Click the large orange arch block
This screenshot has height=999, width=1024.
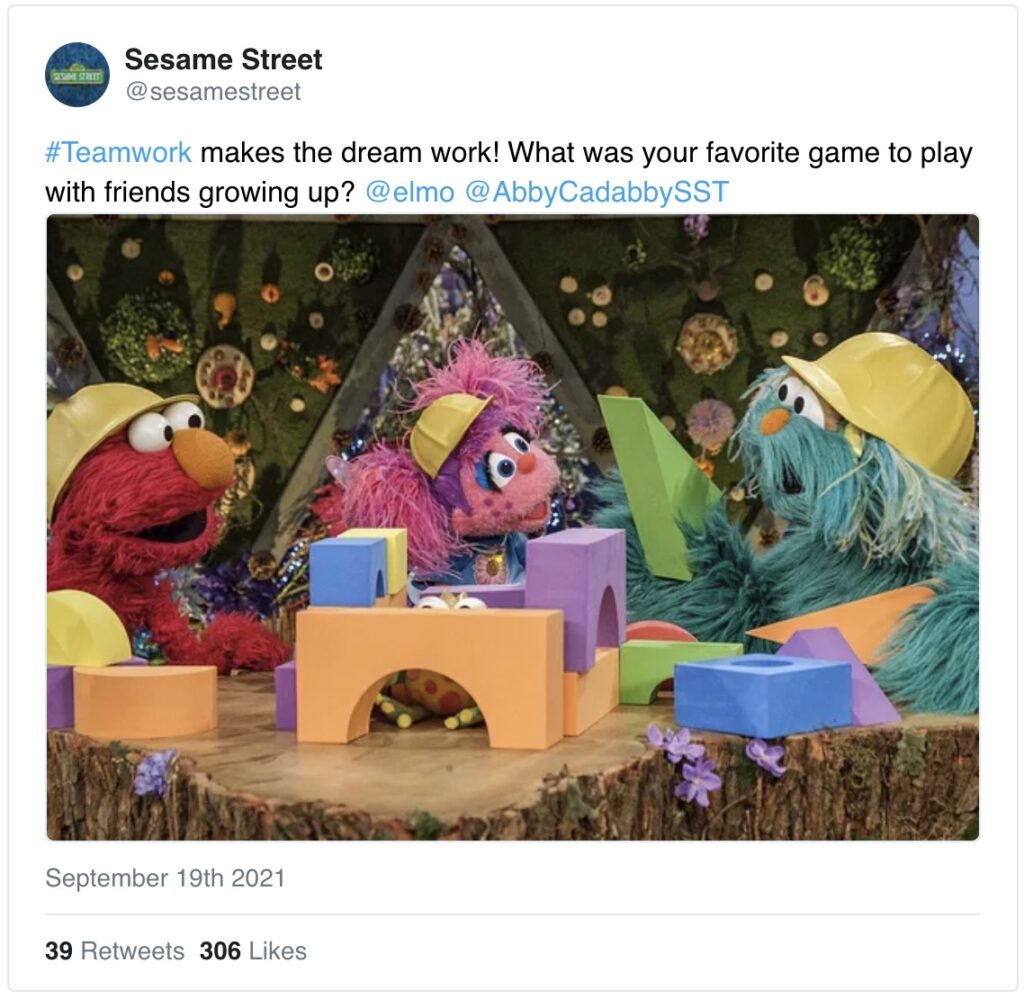[x=429, y=676]
